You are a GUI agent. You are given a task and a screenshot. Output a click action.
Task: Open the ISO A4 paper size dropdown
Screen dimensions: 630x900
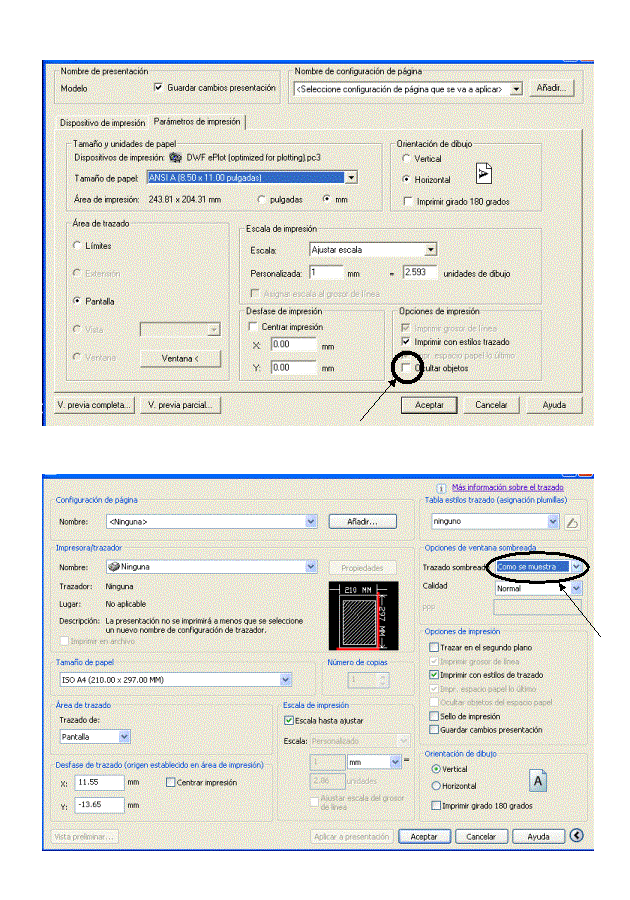click(x=285, y=680)
